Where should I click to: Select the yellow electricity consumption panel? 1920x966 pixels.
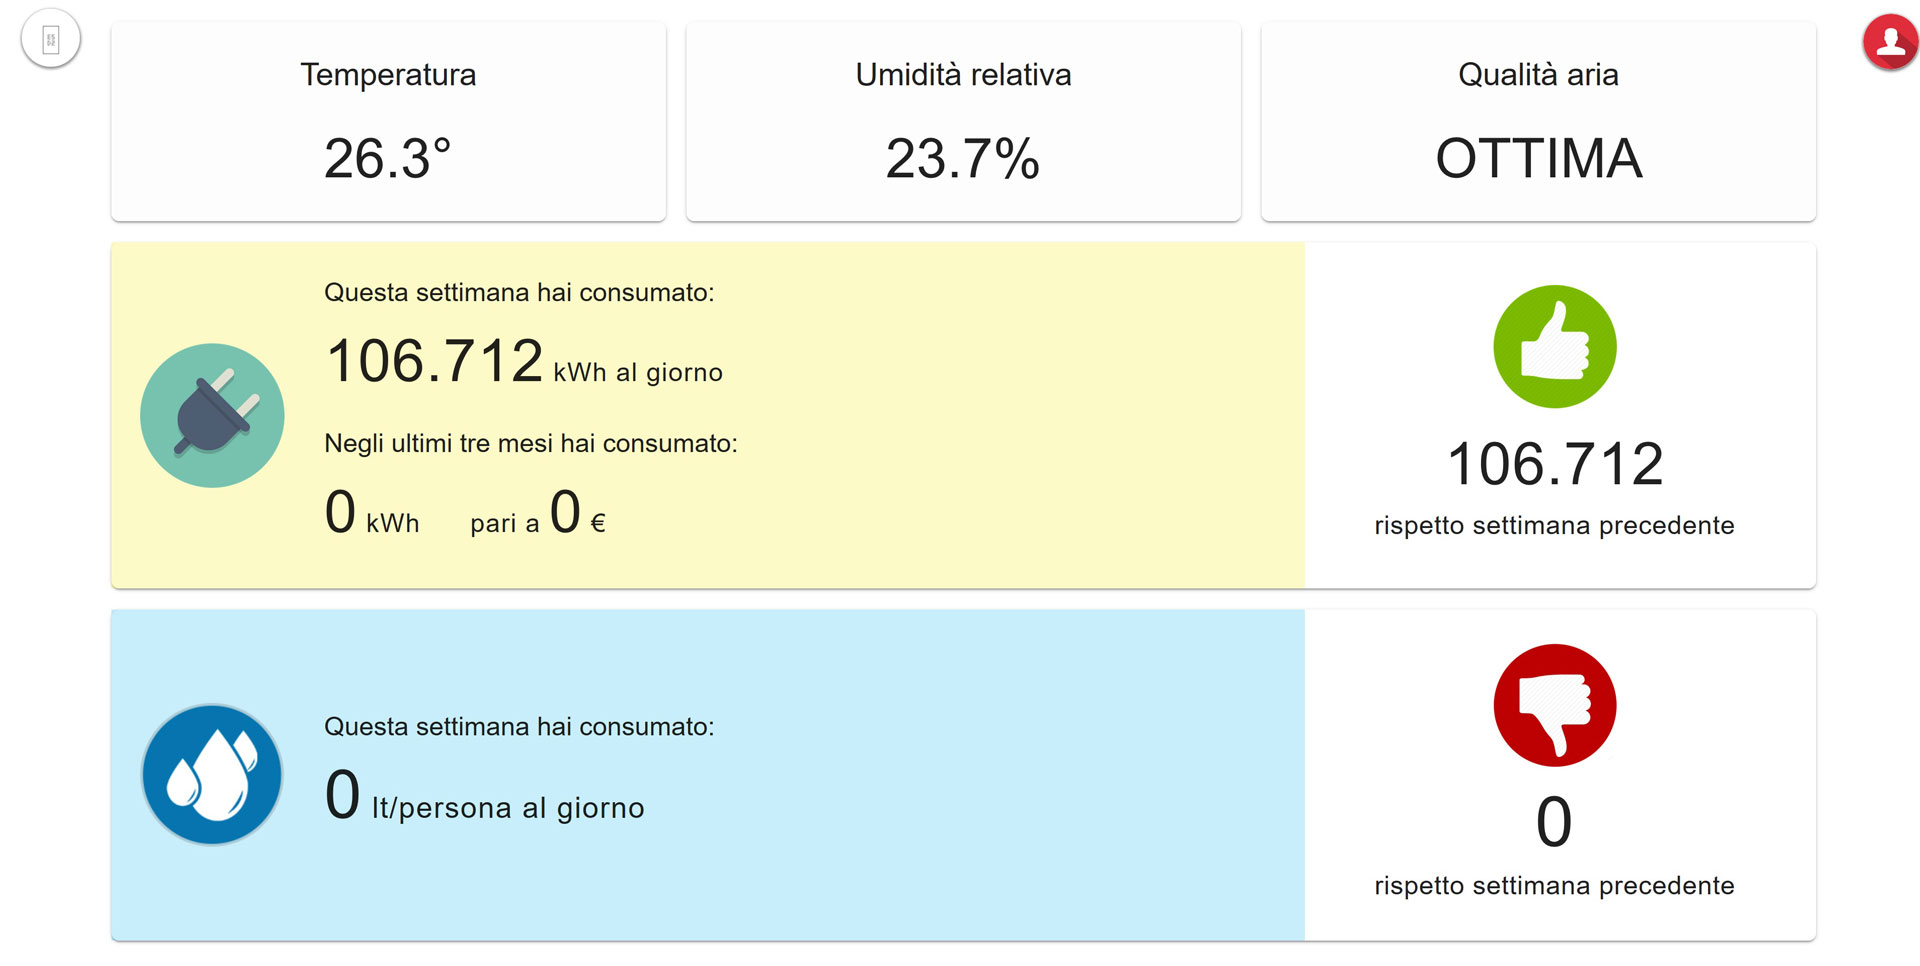pyautogui.click(x=708, y=415)
